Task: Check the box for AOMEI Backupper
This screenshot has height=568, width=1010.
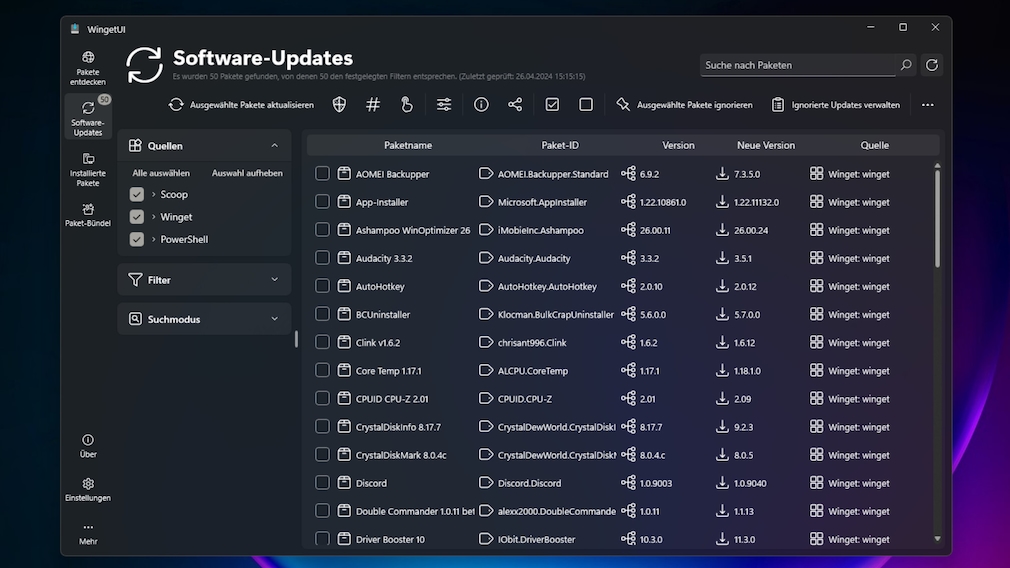Action: point(322,174)
